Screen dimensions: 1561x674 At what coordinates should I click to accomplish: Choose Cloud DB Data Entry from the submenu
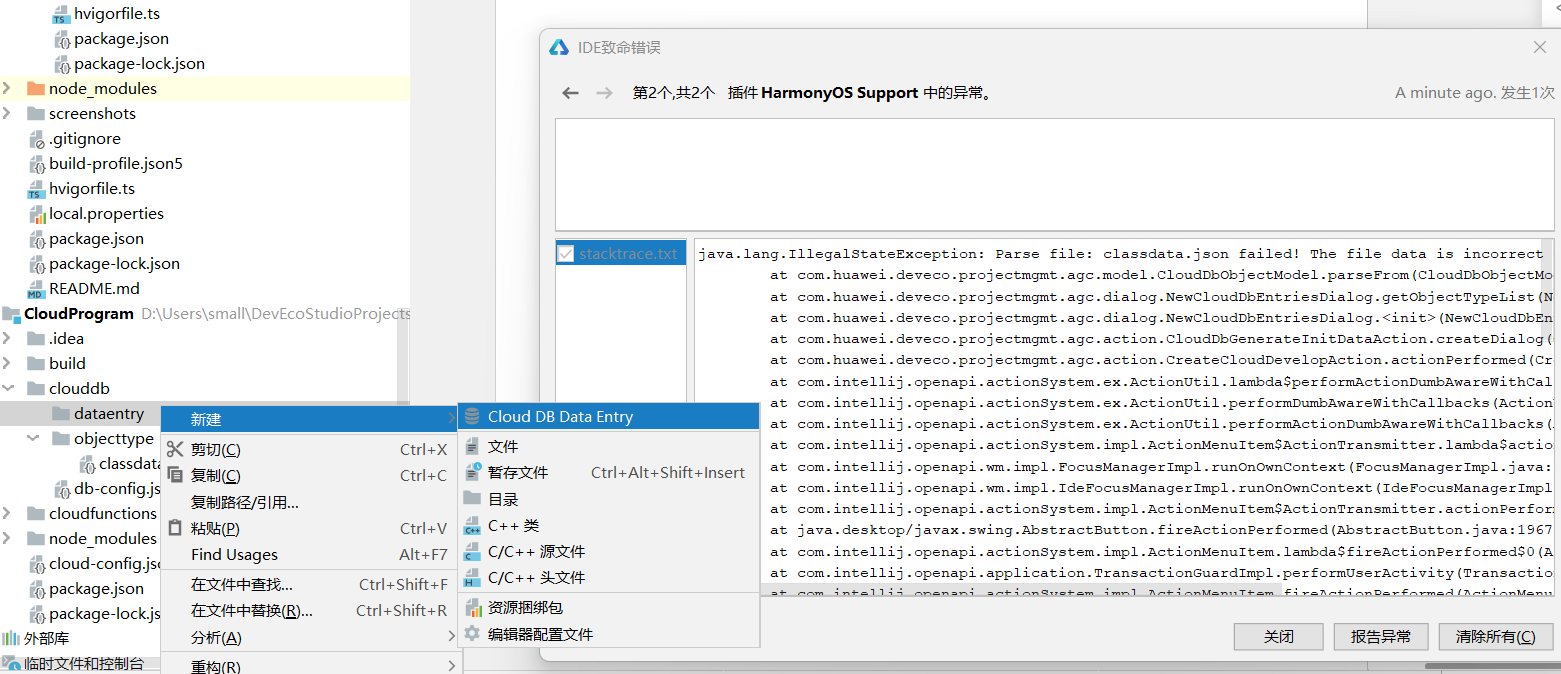point(609,417)
